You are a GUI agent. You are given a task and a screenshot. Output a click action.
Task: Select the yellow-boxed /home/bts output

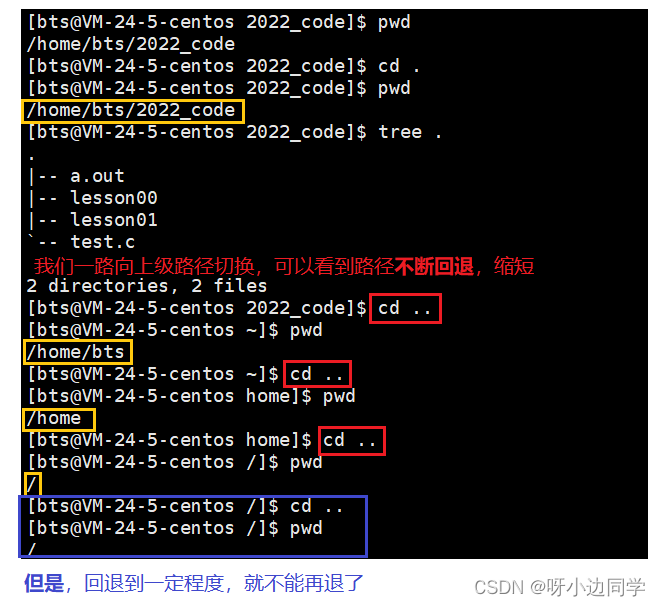pyautogui.click(x=77, y=352)
